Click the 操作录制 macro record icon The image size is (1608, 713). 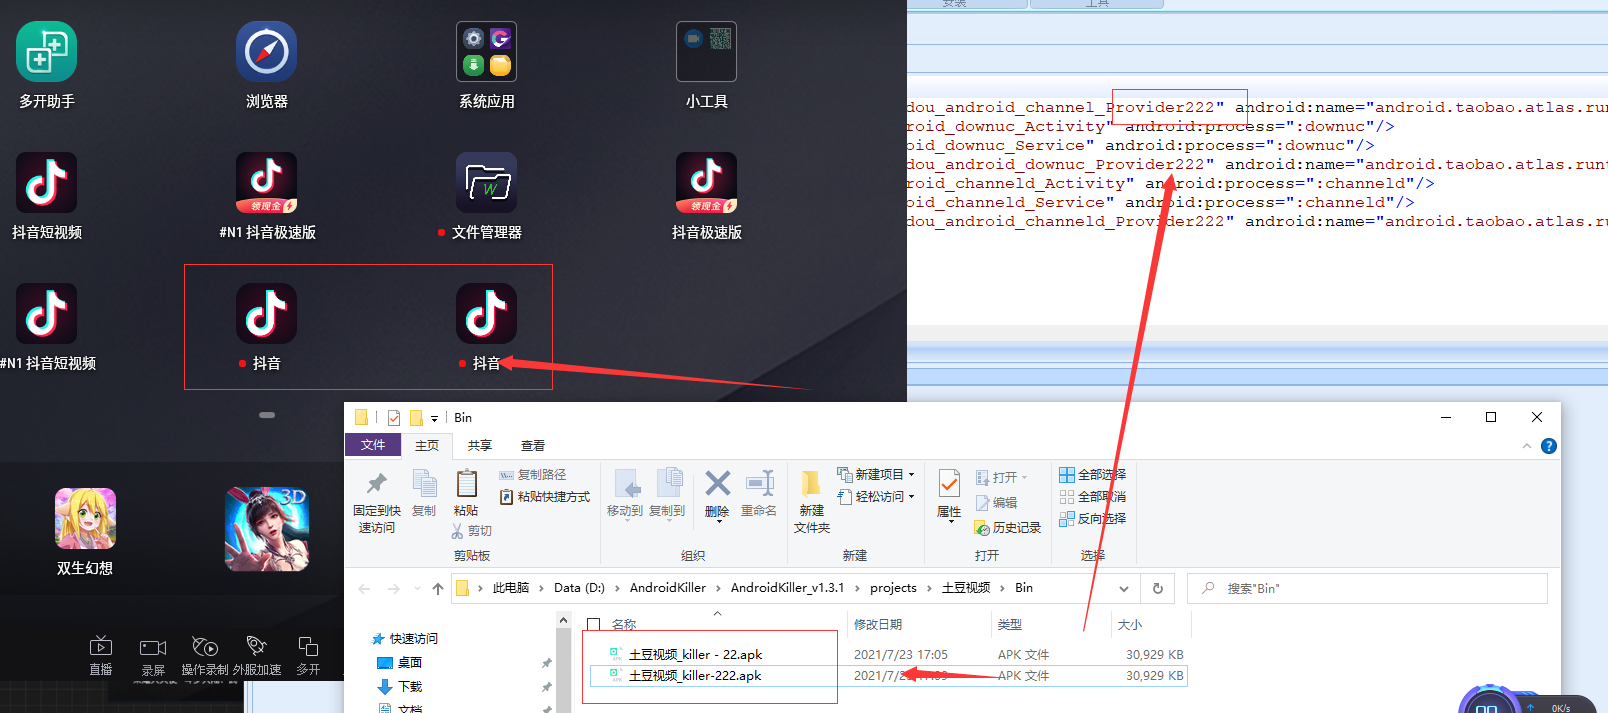(x=205, y=647)
